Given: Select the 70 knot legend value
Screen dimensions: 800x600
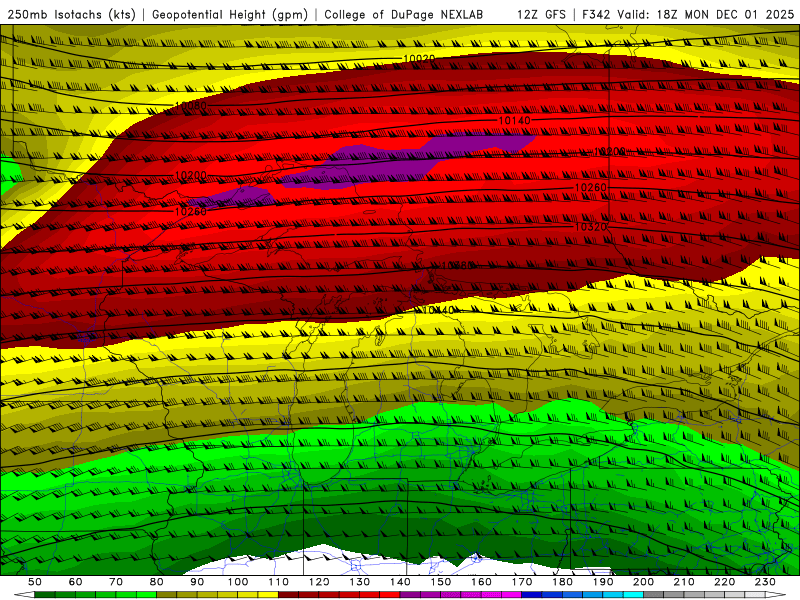Looking at the screenshot, I should click(116, 582).
